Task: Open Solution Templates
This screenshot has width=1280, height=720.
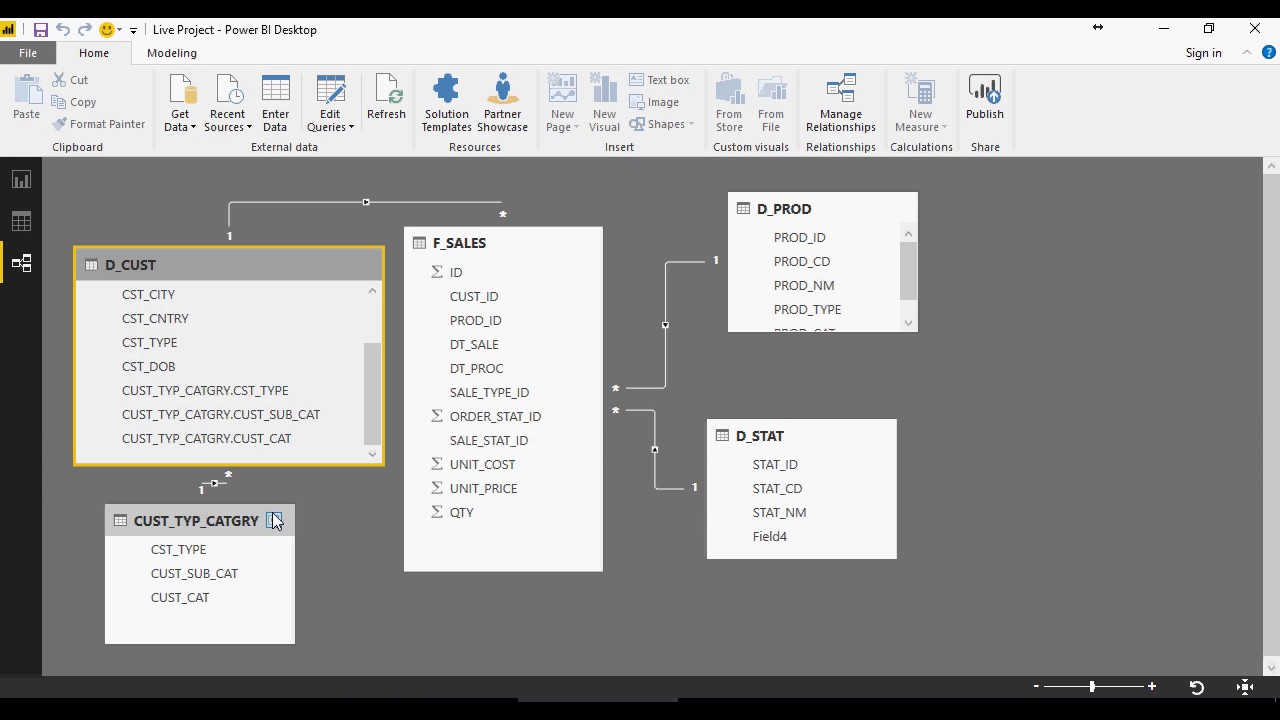Action: tap(446, 103)
